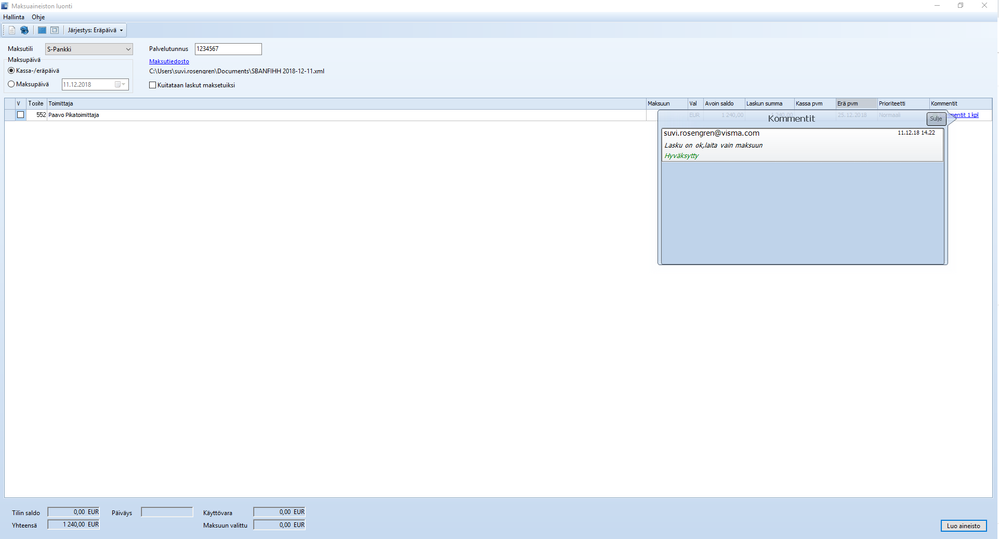Click the Prioriteetti column header
The height and width of the screenshot is (539, 999).
(x=903, y=103)
